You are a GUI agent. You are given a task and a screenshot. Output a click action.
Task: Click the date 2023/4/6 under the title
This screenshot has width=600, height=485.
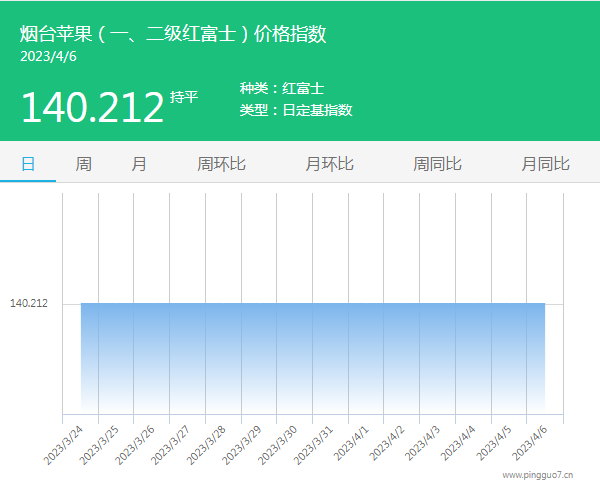pyautogui.click(x=48, y=57)
